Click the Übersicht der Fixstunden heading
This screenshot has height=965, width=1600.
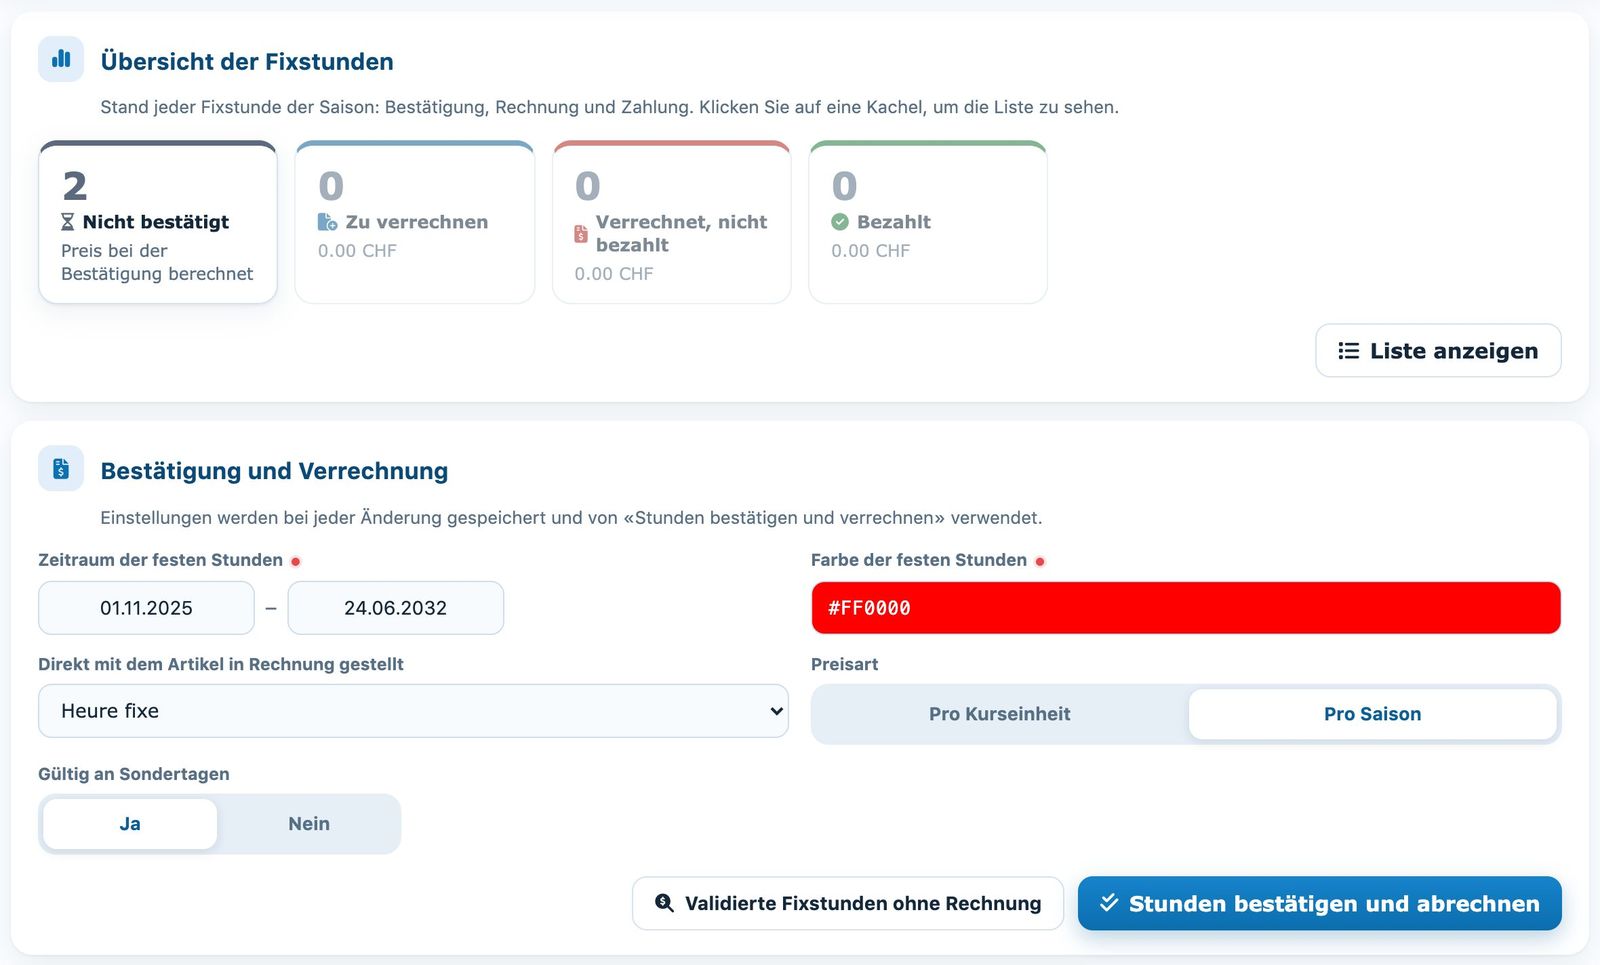pyautogui.click(x=247, y=61)
